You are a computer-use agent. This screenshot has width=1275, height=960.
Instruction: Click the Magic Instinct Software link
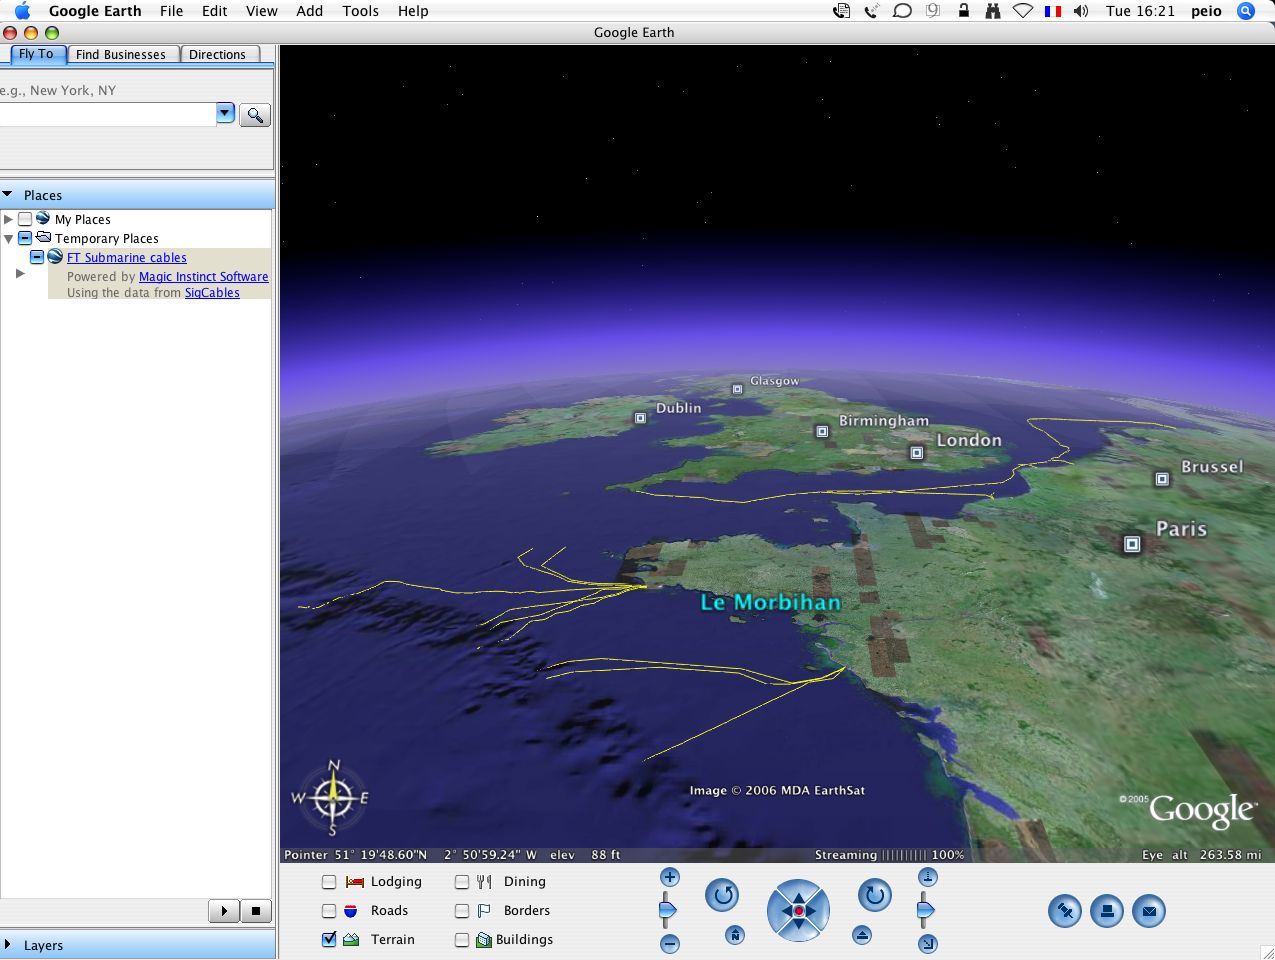click(203, 276)
